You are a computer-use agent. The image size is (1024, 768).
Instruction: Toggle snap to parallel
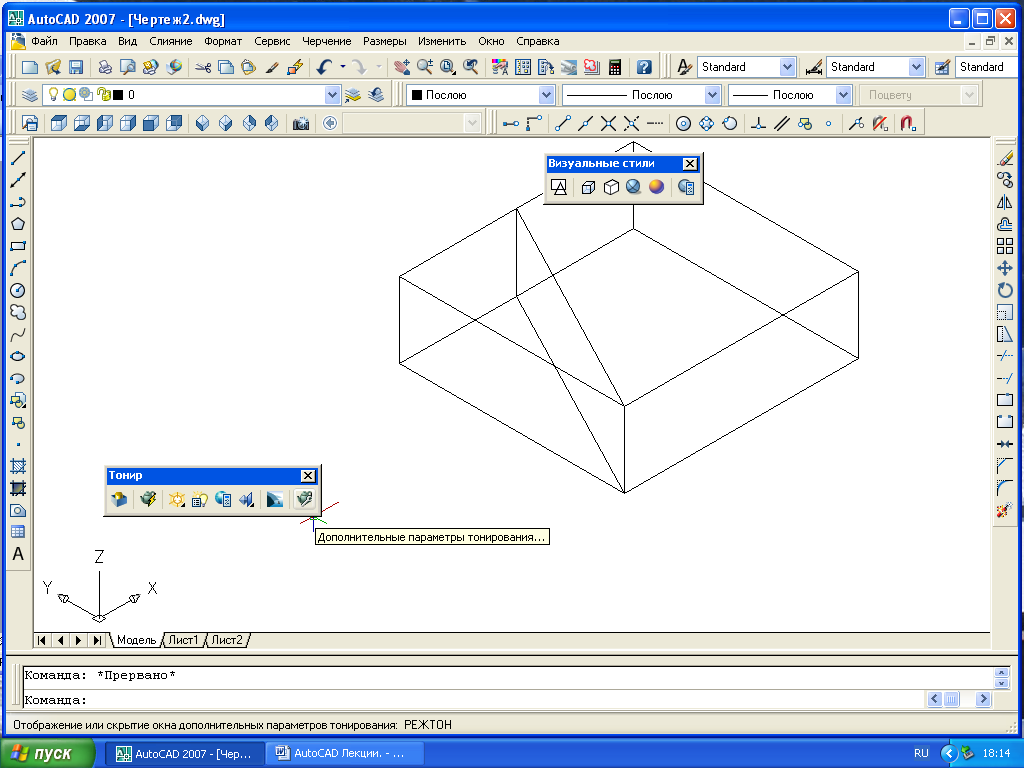point(782,123)
